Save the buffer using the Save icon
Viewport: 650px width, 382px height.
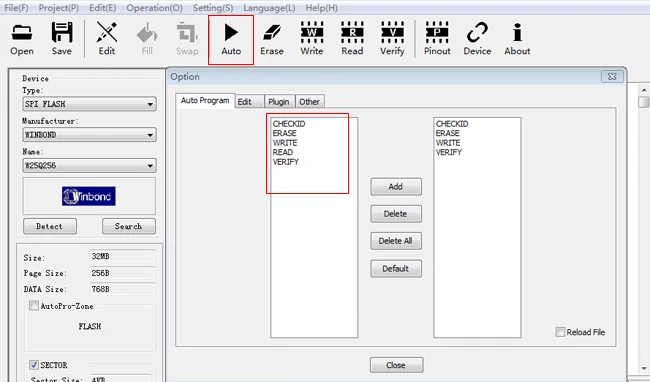tap(62, 39)
